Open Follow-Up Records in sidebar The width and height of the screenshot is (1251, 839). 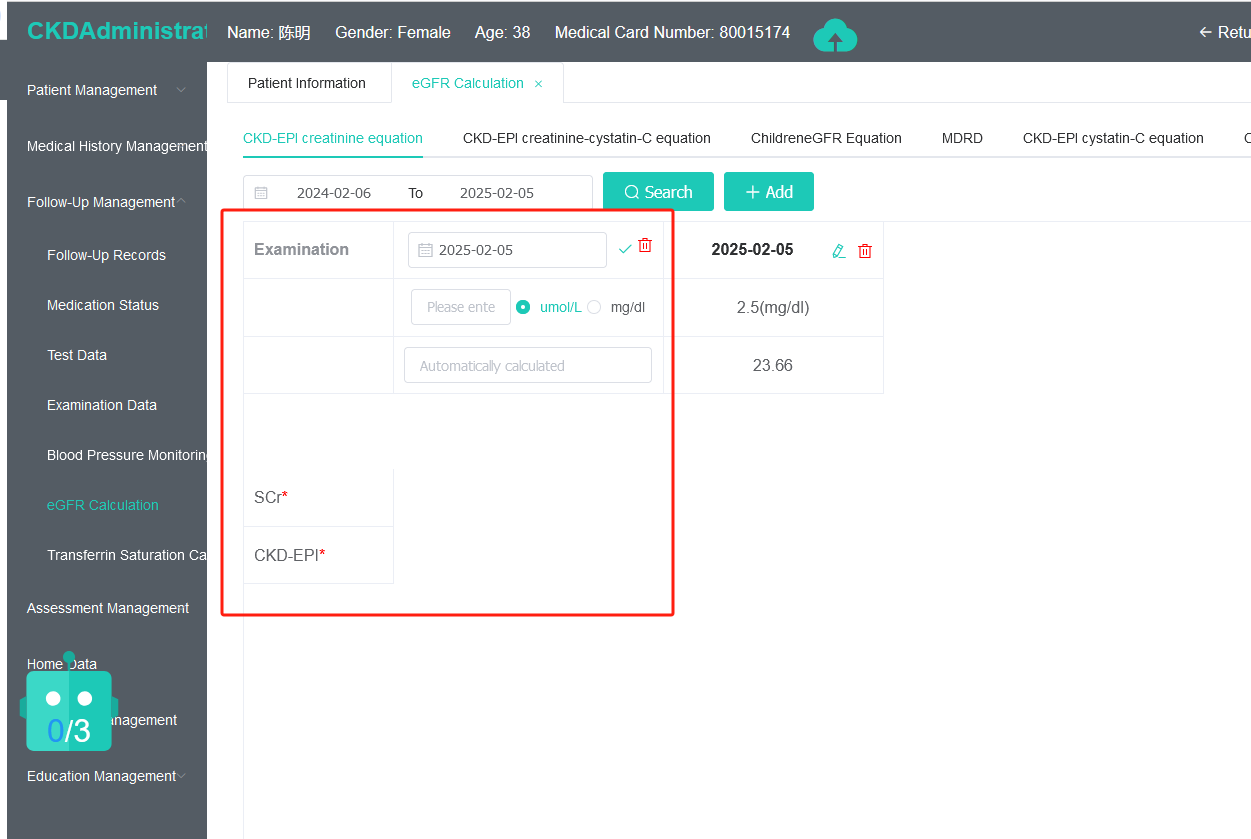pos(106,255)
